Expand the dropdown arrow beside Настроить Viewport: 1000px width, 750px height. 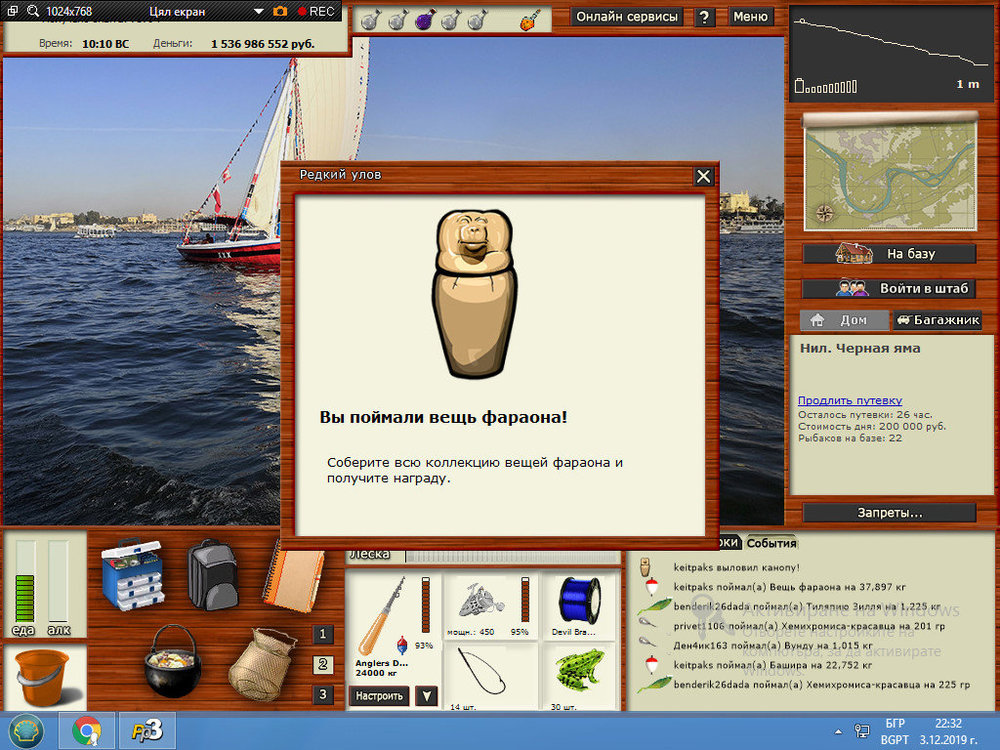pos(426,696)
